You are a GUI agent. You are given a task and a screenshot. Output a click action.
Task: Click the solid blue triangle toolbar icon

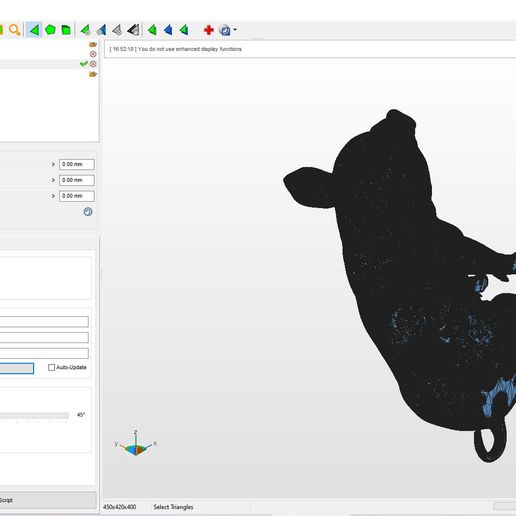[x=168, y=30]
